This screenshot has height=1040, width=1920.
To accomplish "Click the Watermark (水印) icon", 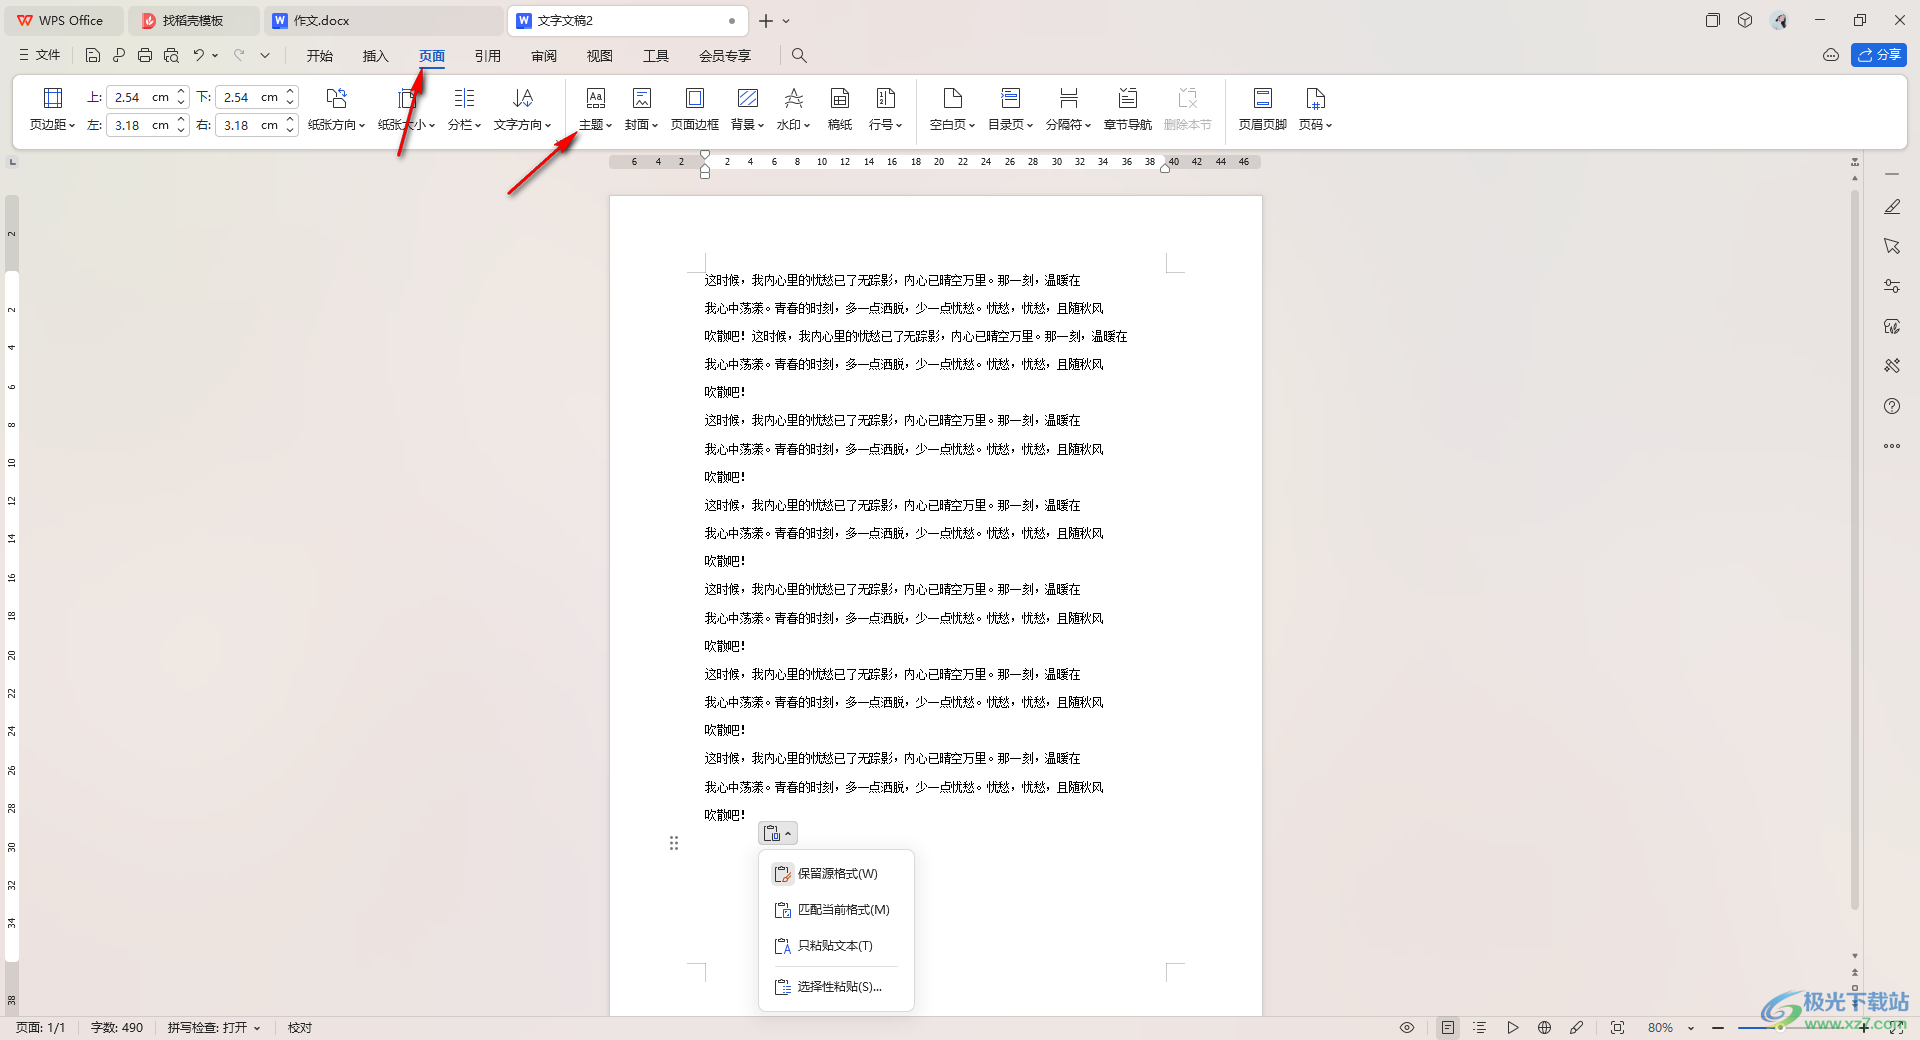I will coord(794,98).
